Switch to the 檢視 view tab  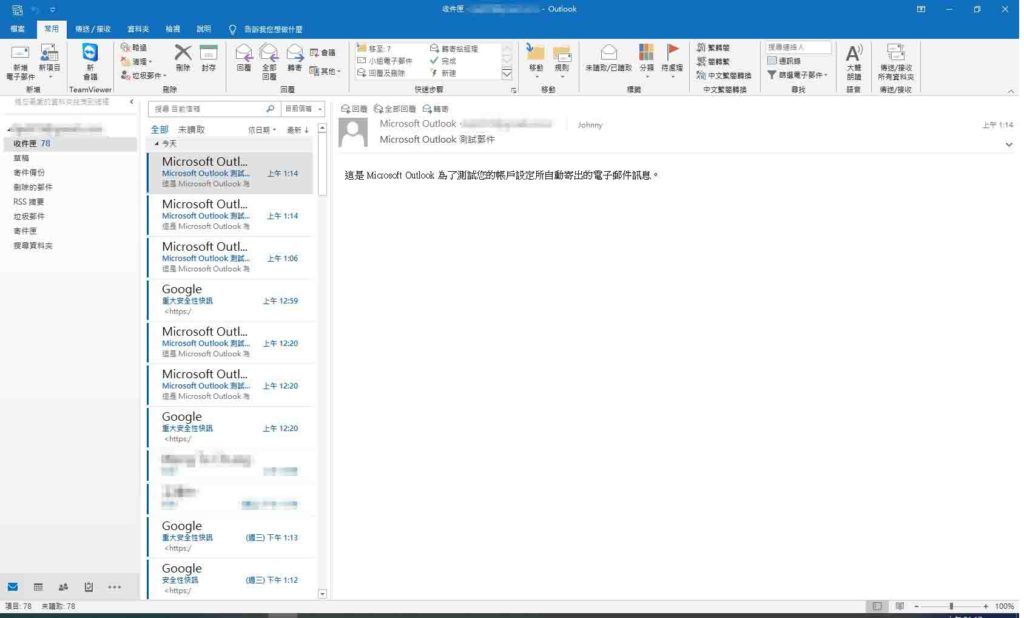(x=172, y=29)
